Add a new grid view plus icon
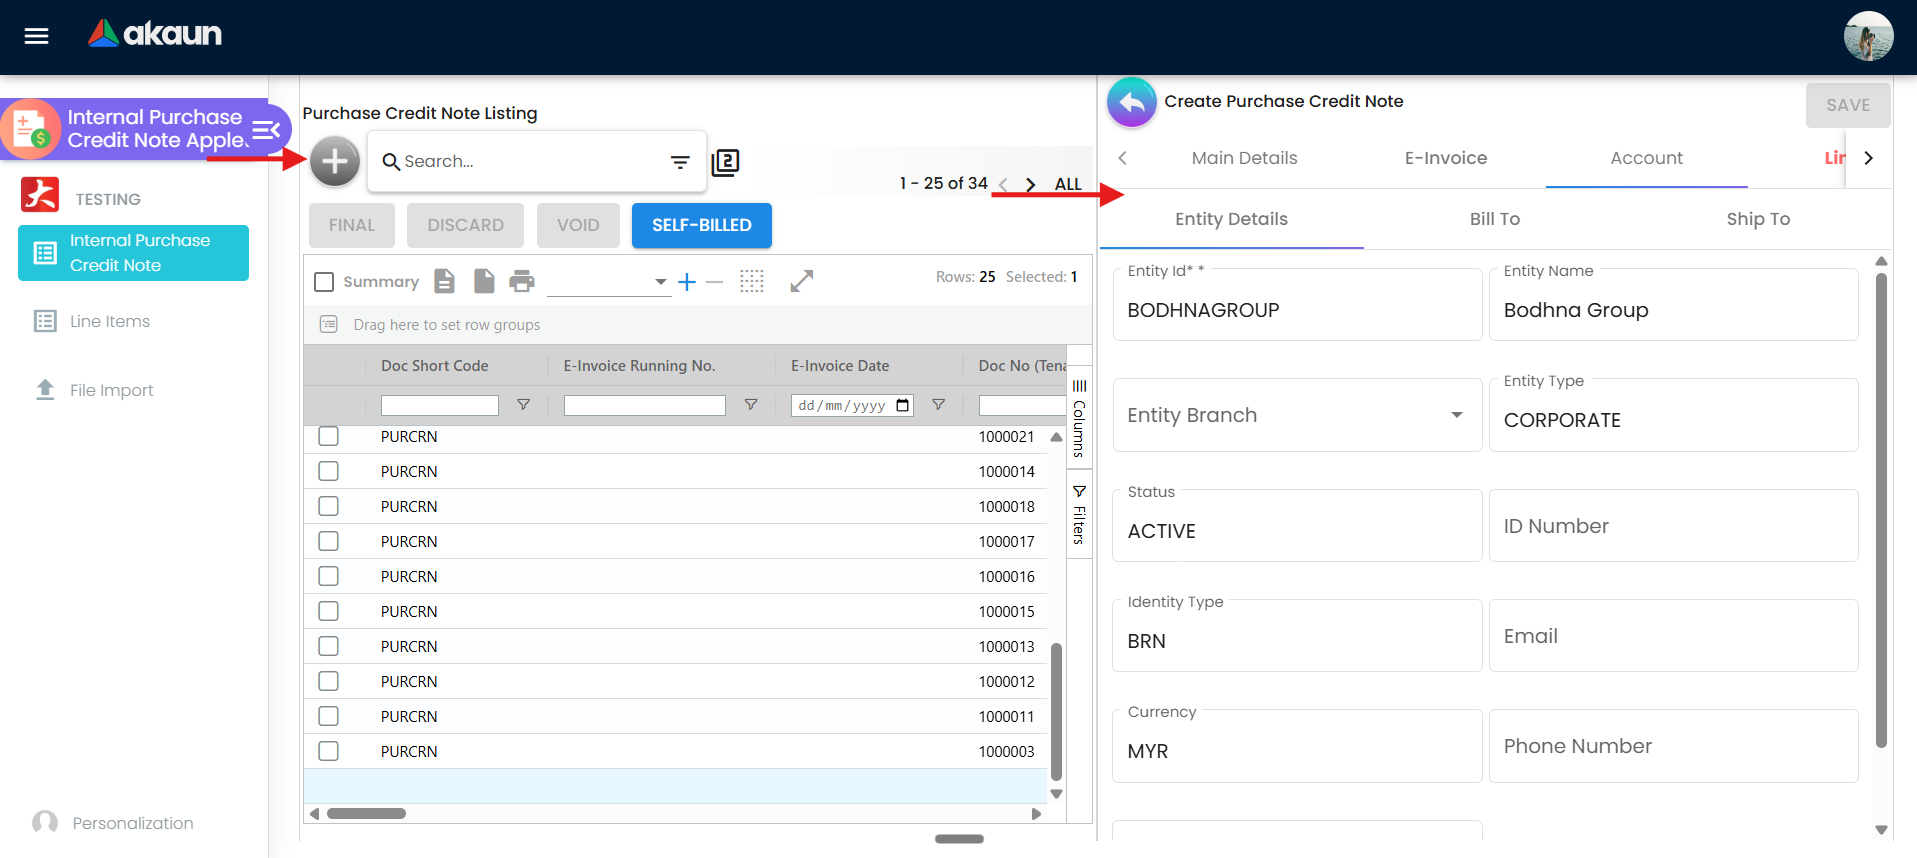This screenshot has height=858, width=1917. click(x=687, y=282)
